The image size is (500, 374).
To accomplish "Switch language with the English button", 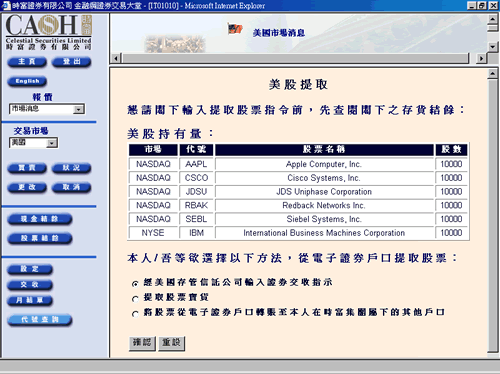I will (x=27, y=81).
